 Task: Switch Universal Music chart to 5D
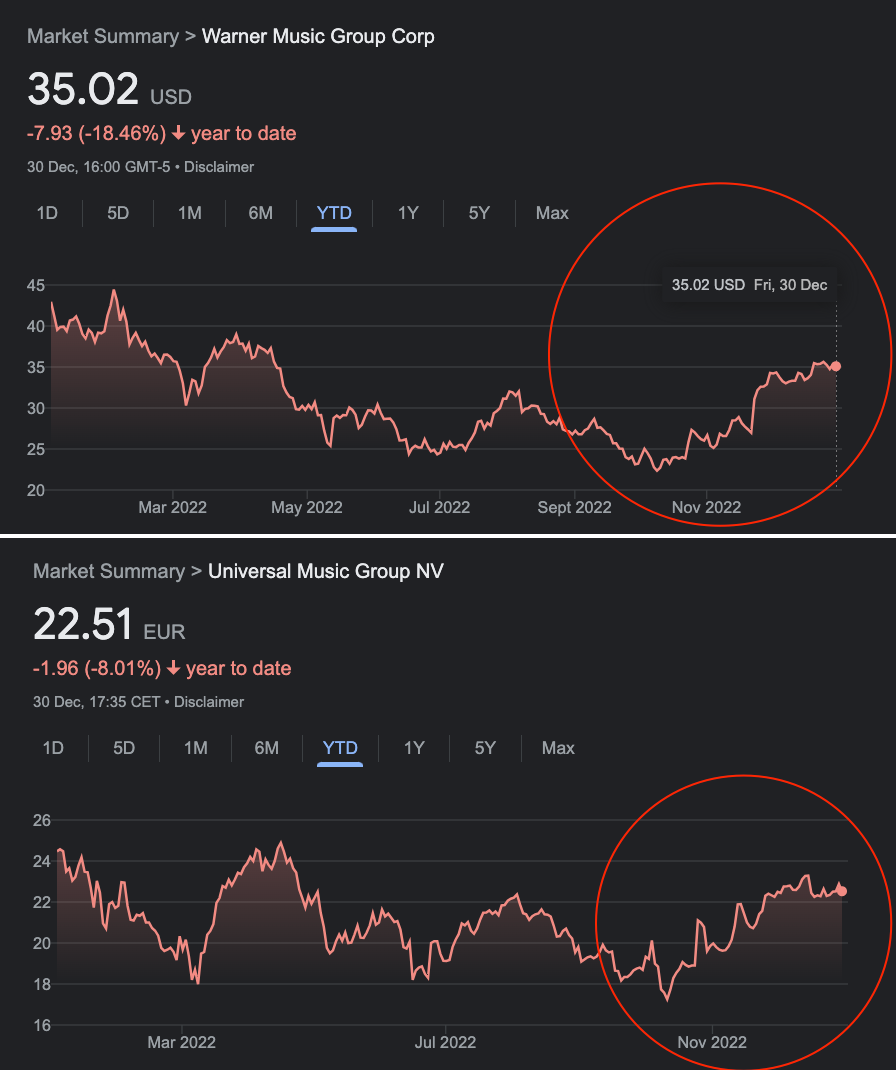coord(124,748)
